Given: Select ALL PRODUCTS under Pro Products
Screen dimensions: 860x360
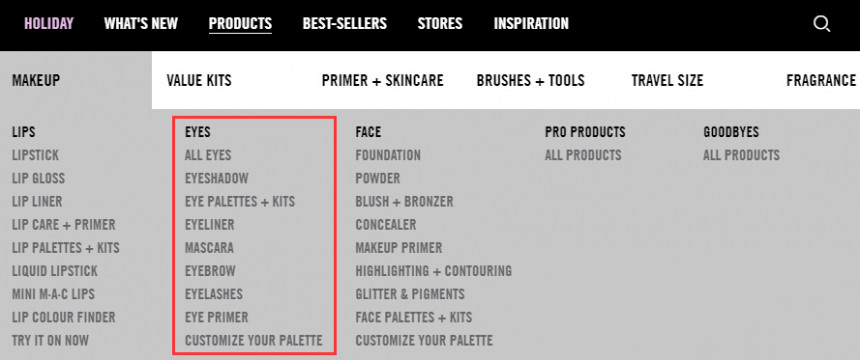Looking at the screenshot, I should 583,155.
